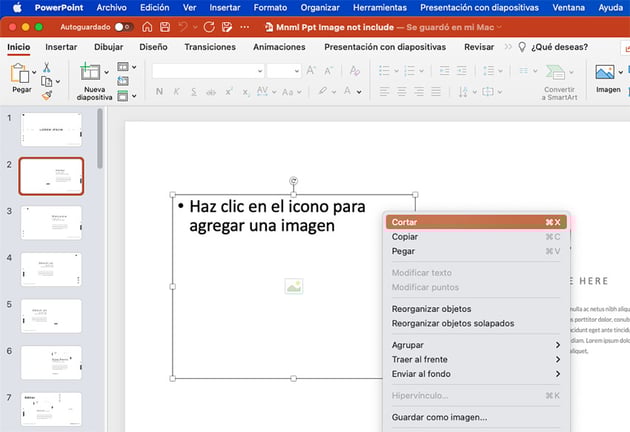Click the Redo arrow icon
The width and height of the screenshot is (630, 432).
209,26
